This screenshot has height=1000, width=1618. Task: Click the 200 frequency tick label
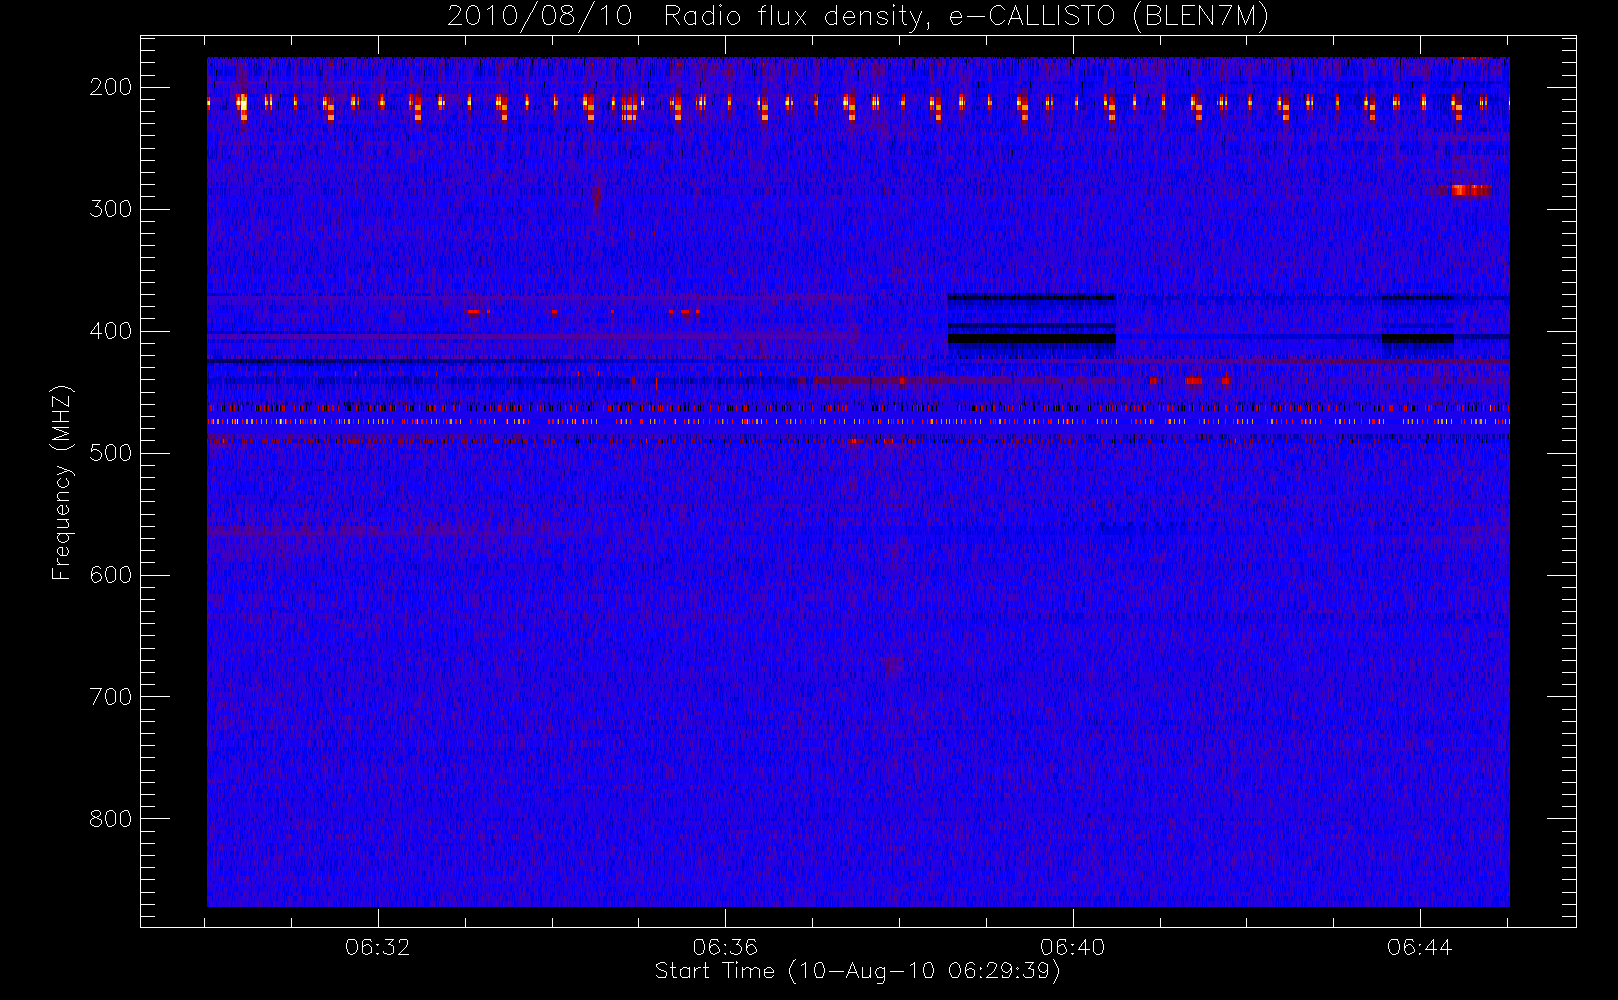(x=110, y=87)
